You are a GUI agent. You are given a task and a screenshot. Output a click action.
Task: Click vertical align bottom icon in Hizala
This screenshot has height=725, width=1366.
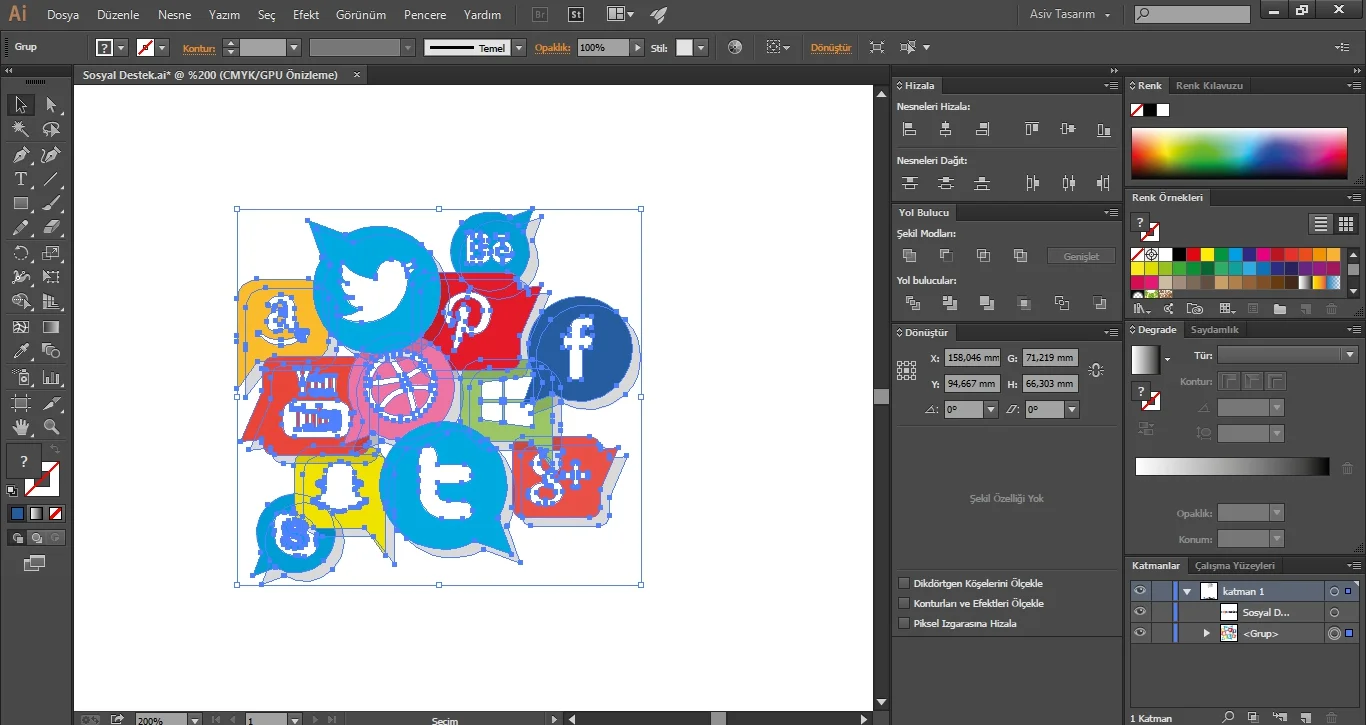[1103, 129]
